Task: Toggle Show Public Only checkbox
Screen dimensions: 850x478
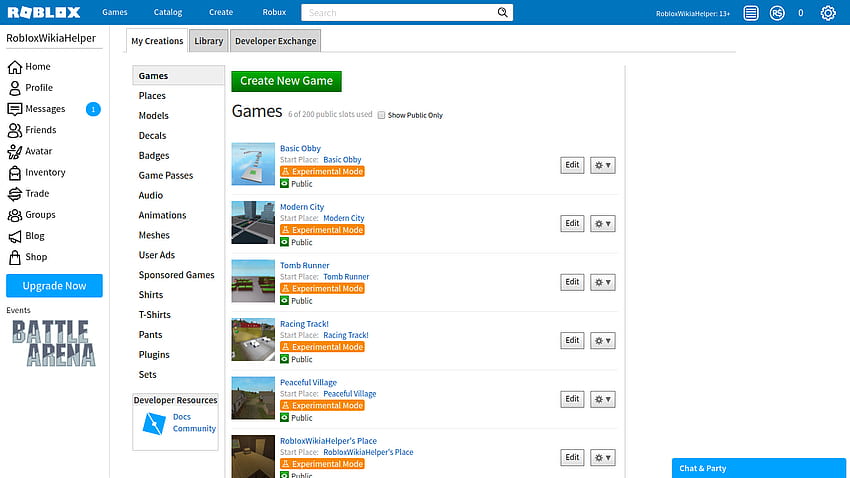Action: pos(381,115)
